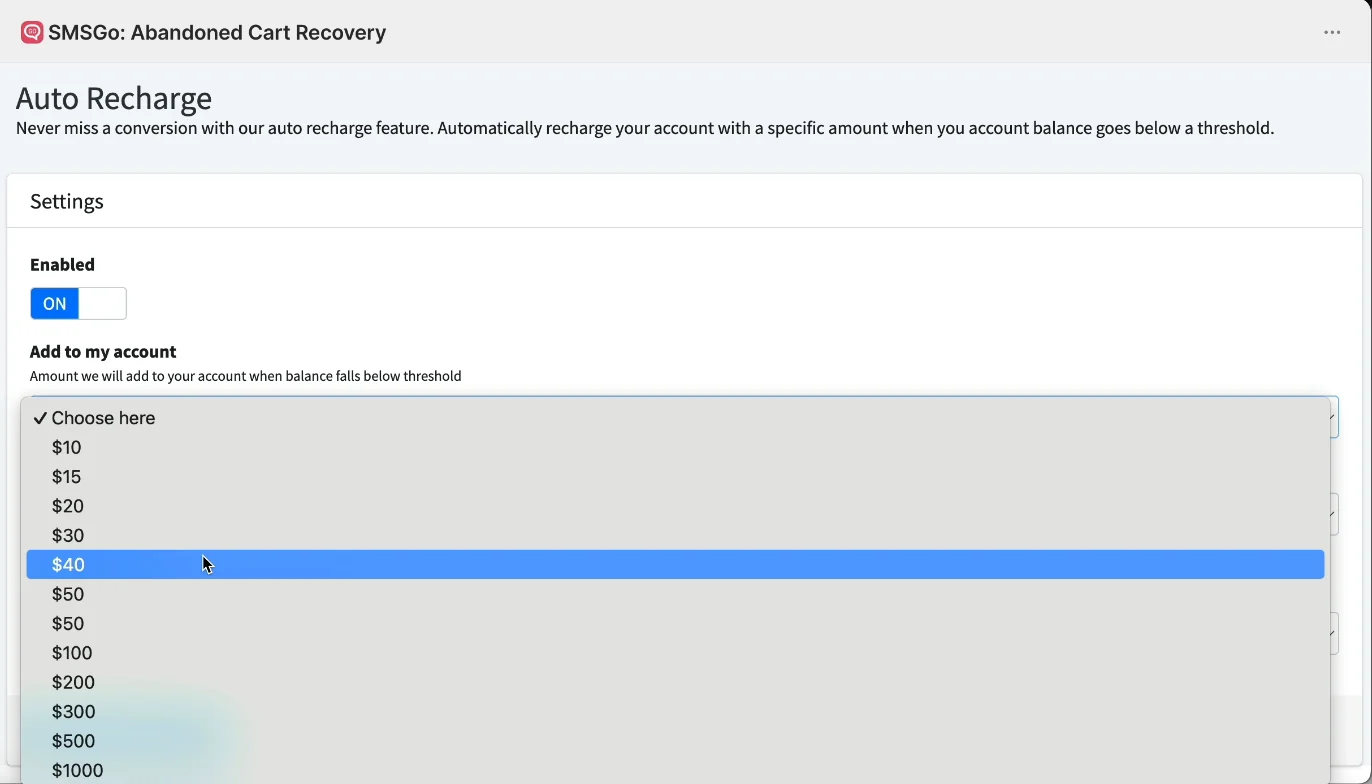Click the 'SMSGo: Abandoned Cart Recovery' title text
Viewport: 1372px width, 784px height.
pyautogui.click(x=217, y=33)
